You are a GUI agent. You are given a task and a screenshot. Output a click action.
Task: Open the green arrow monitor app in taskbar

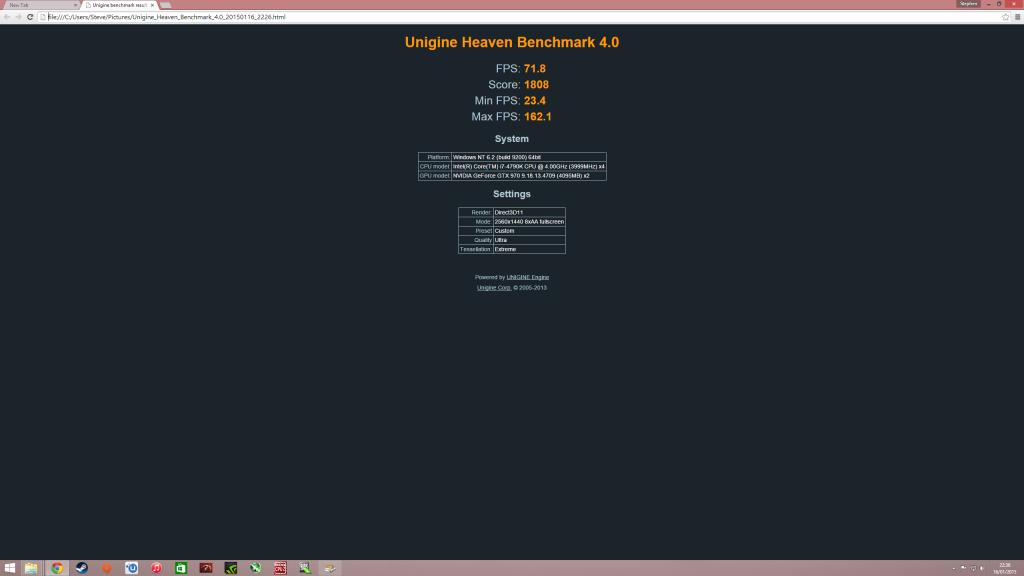pyautogui.click(x=305, y=568)
